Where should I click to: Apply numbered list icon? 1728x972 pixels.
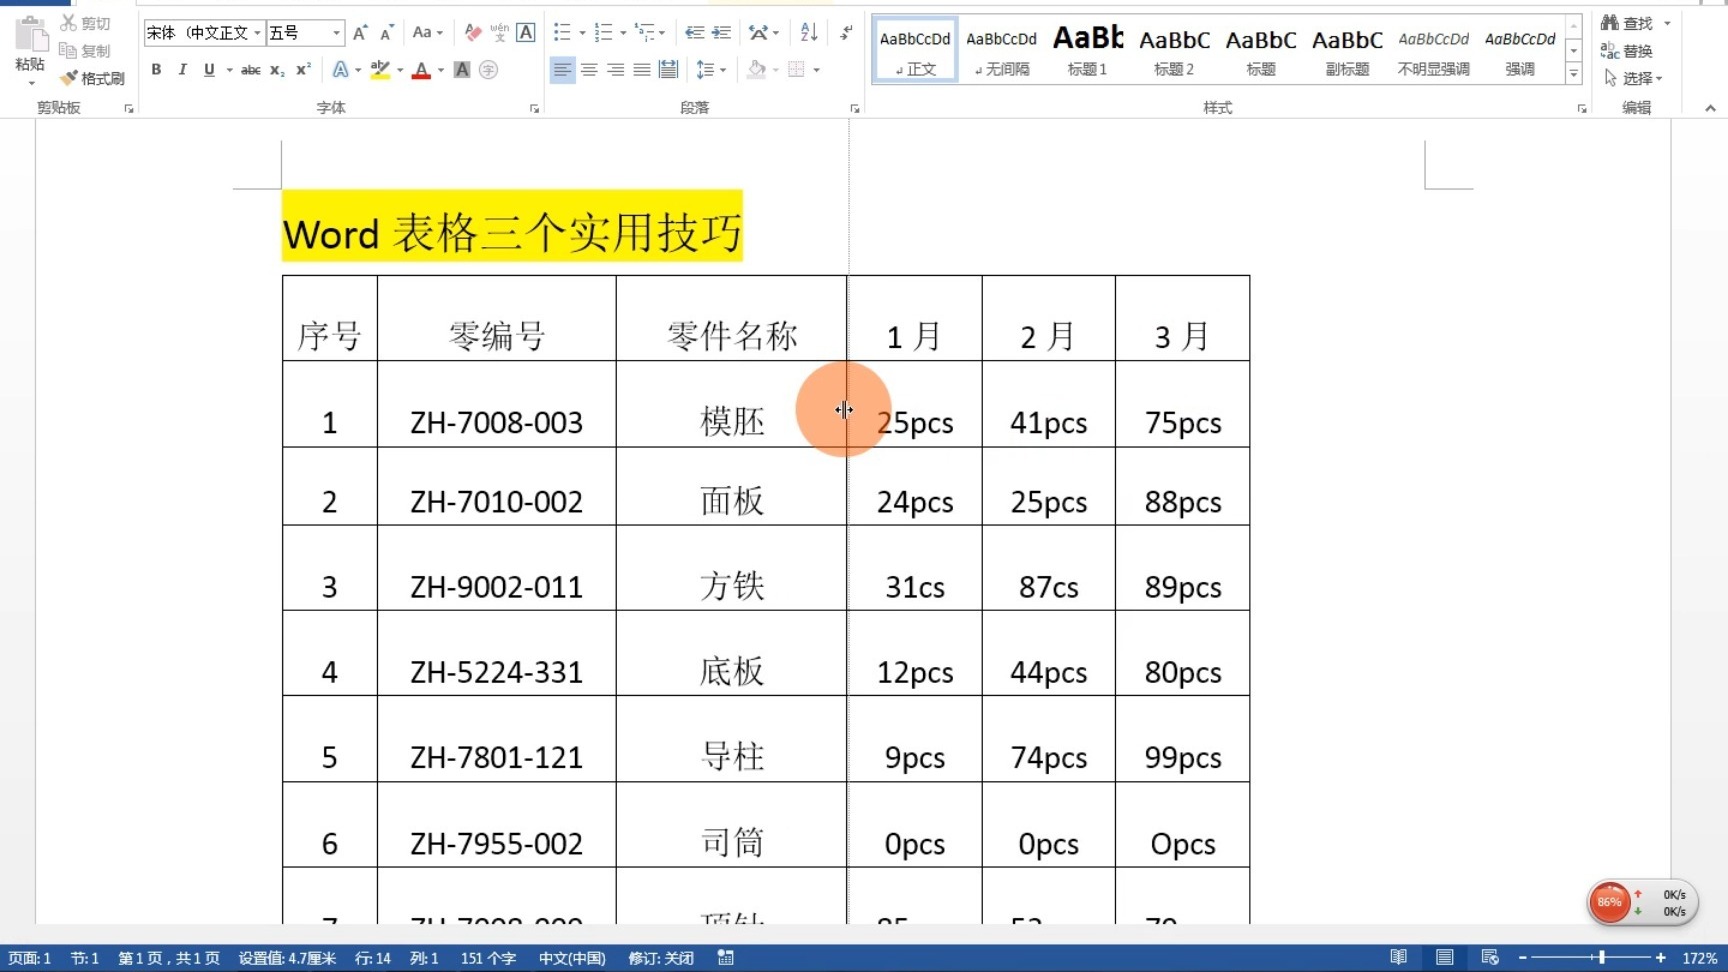(x=603, y=33)
